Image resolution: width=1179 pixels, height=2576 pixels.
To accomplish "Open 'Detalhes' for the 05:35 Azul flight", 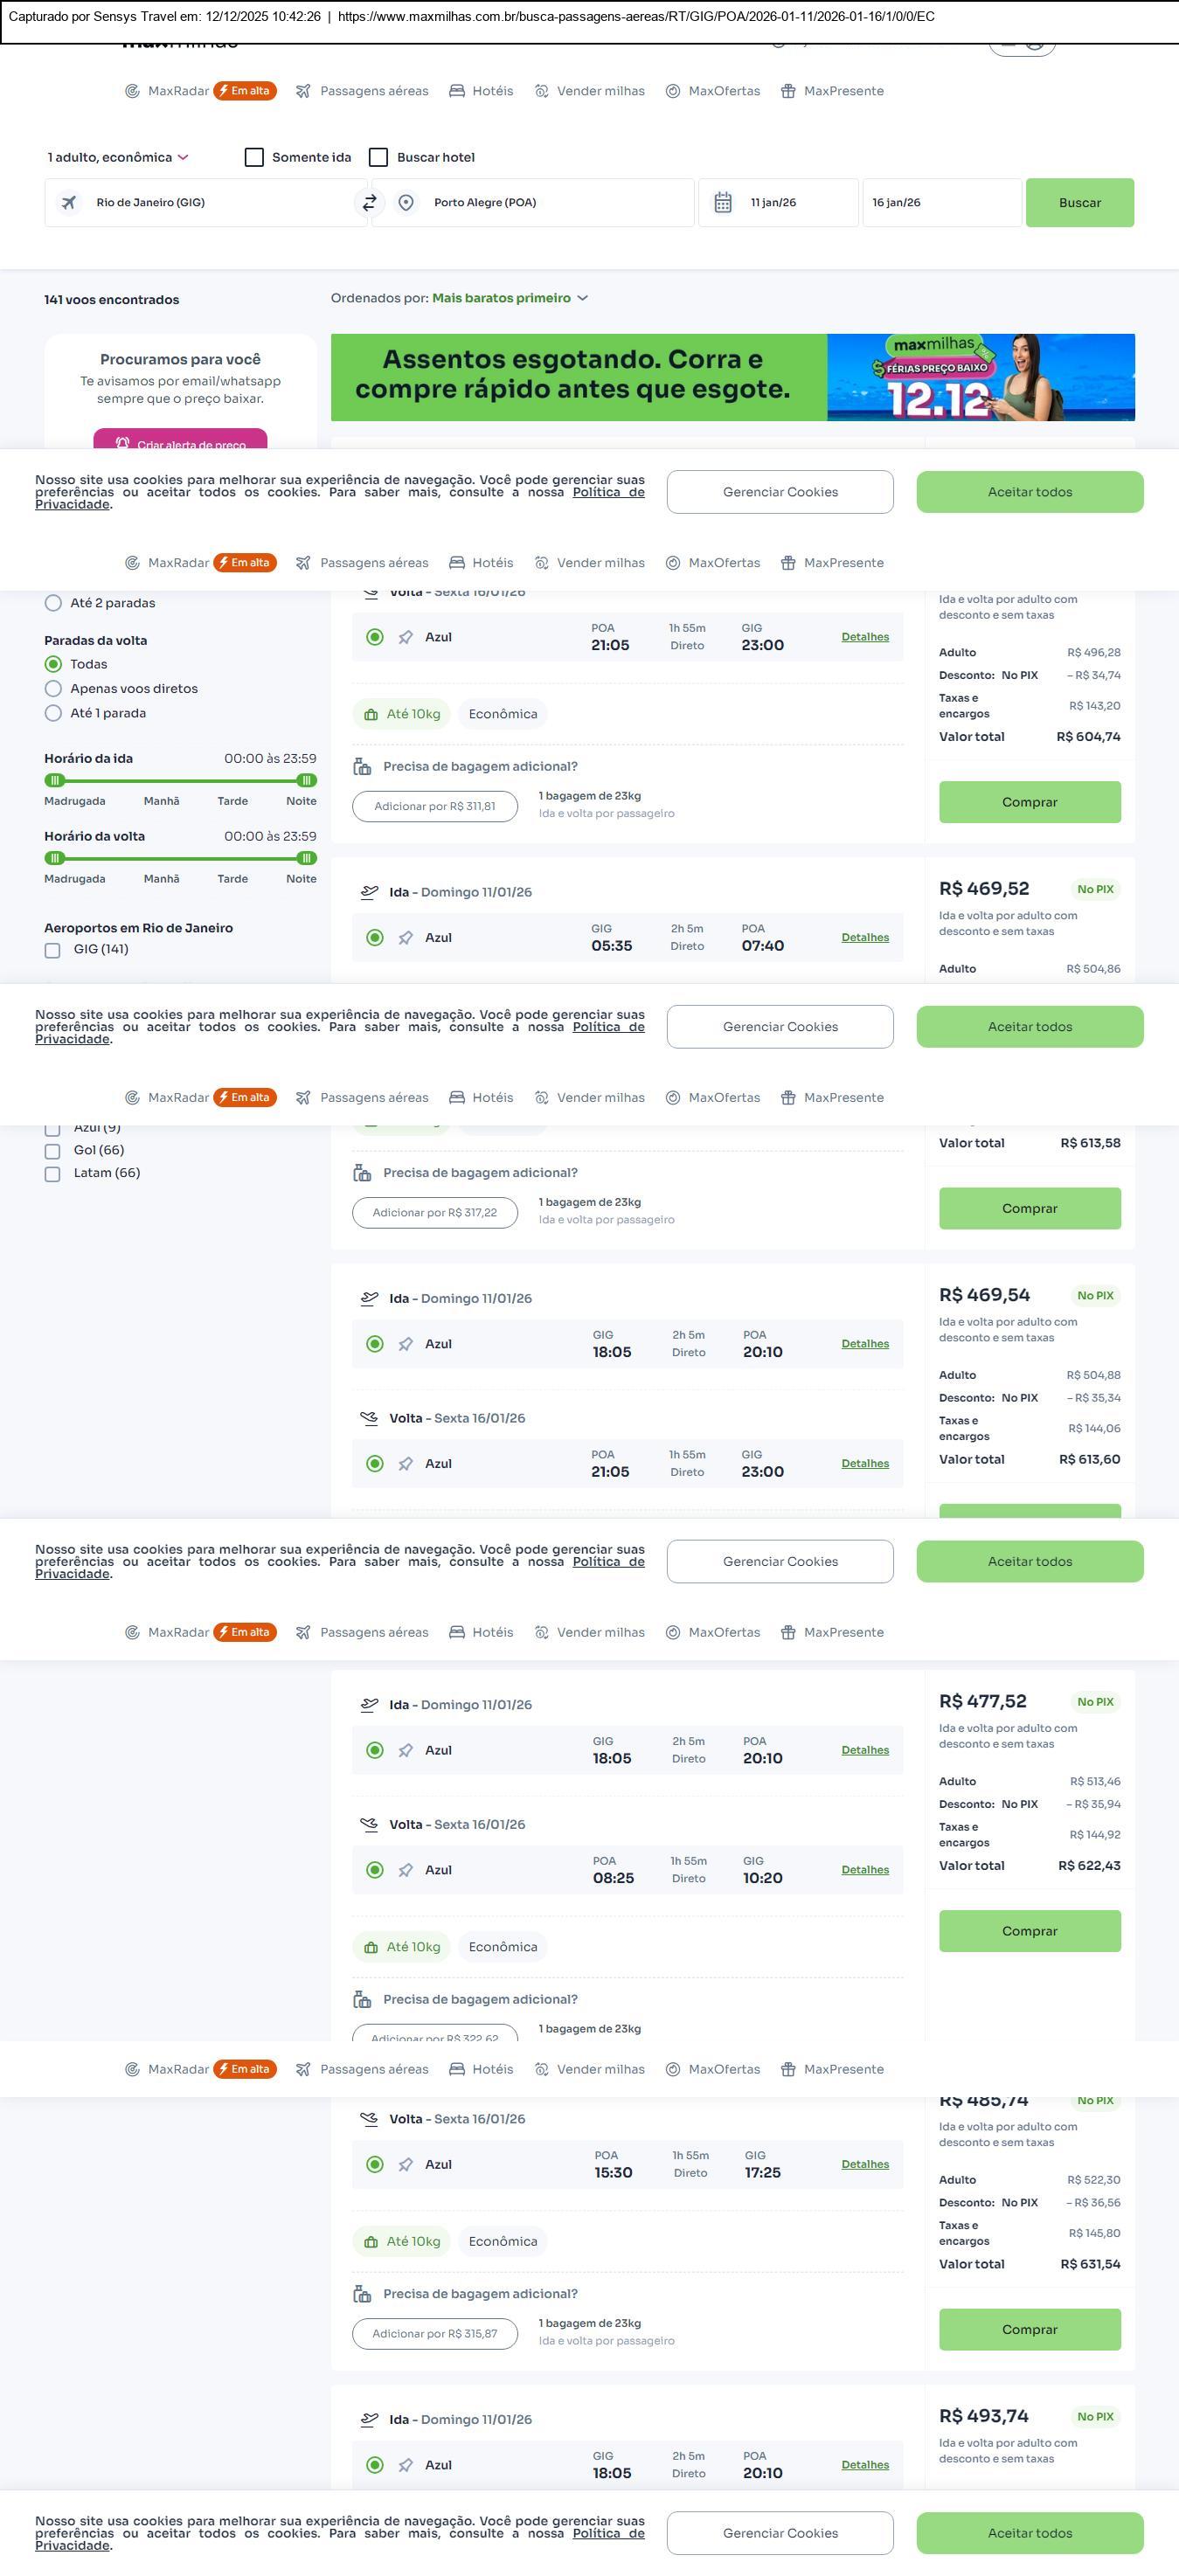I will click(865, 938).
